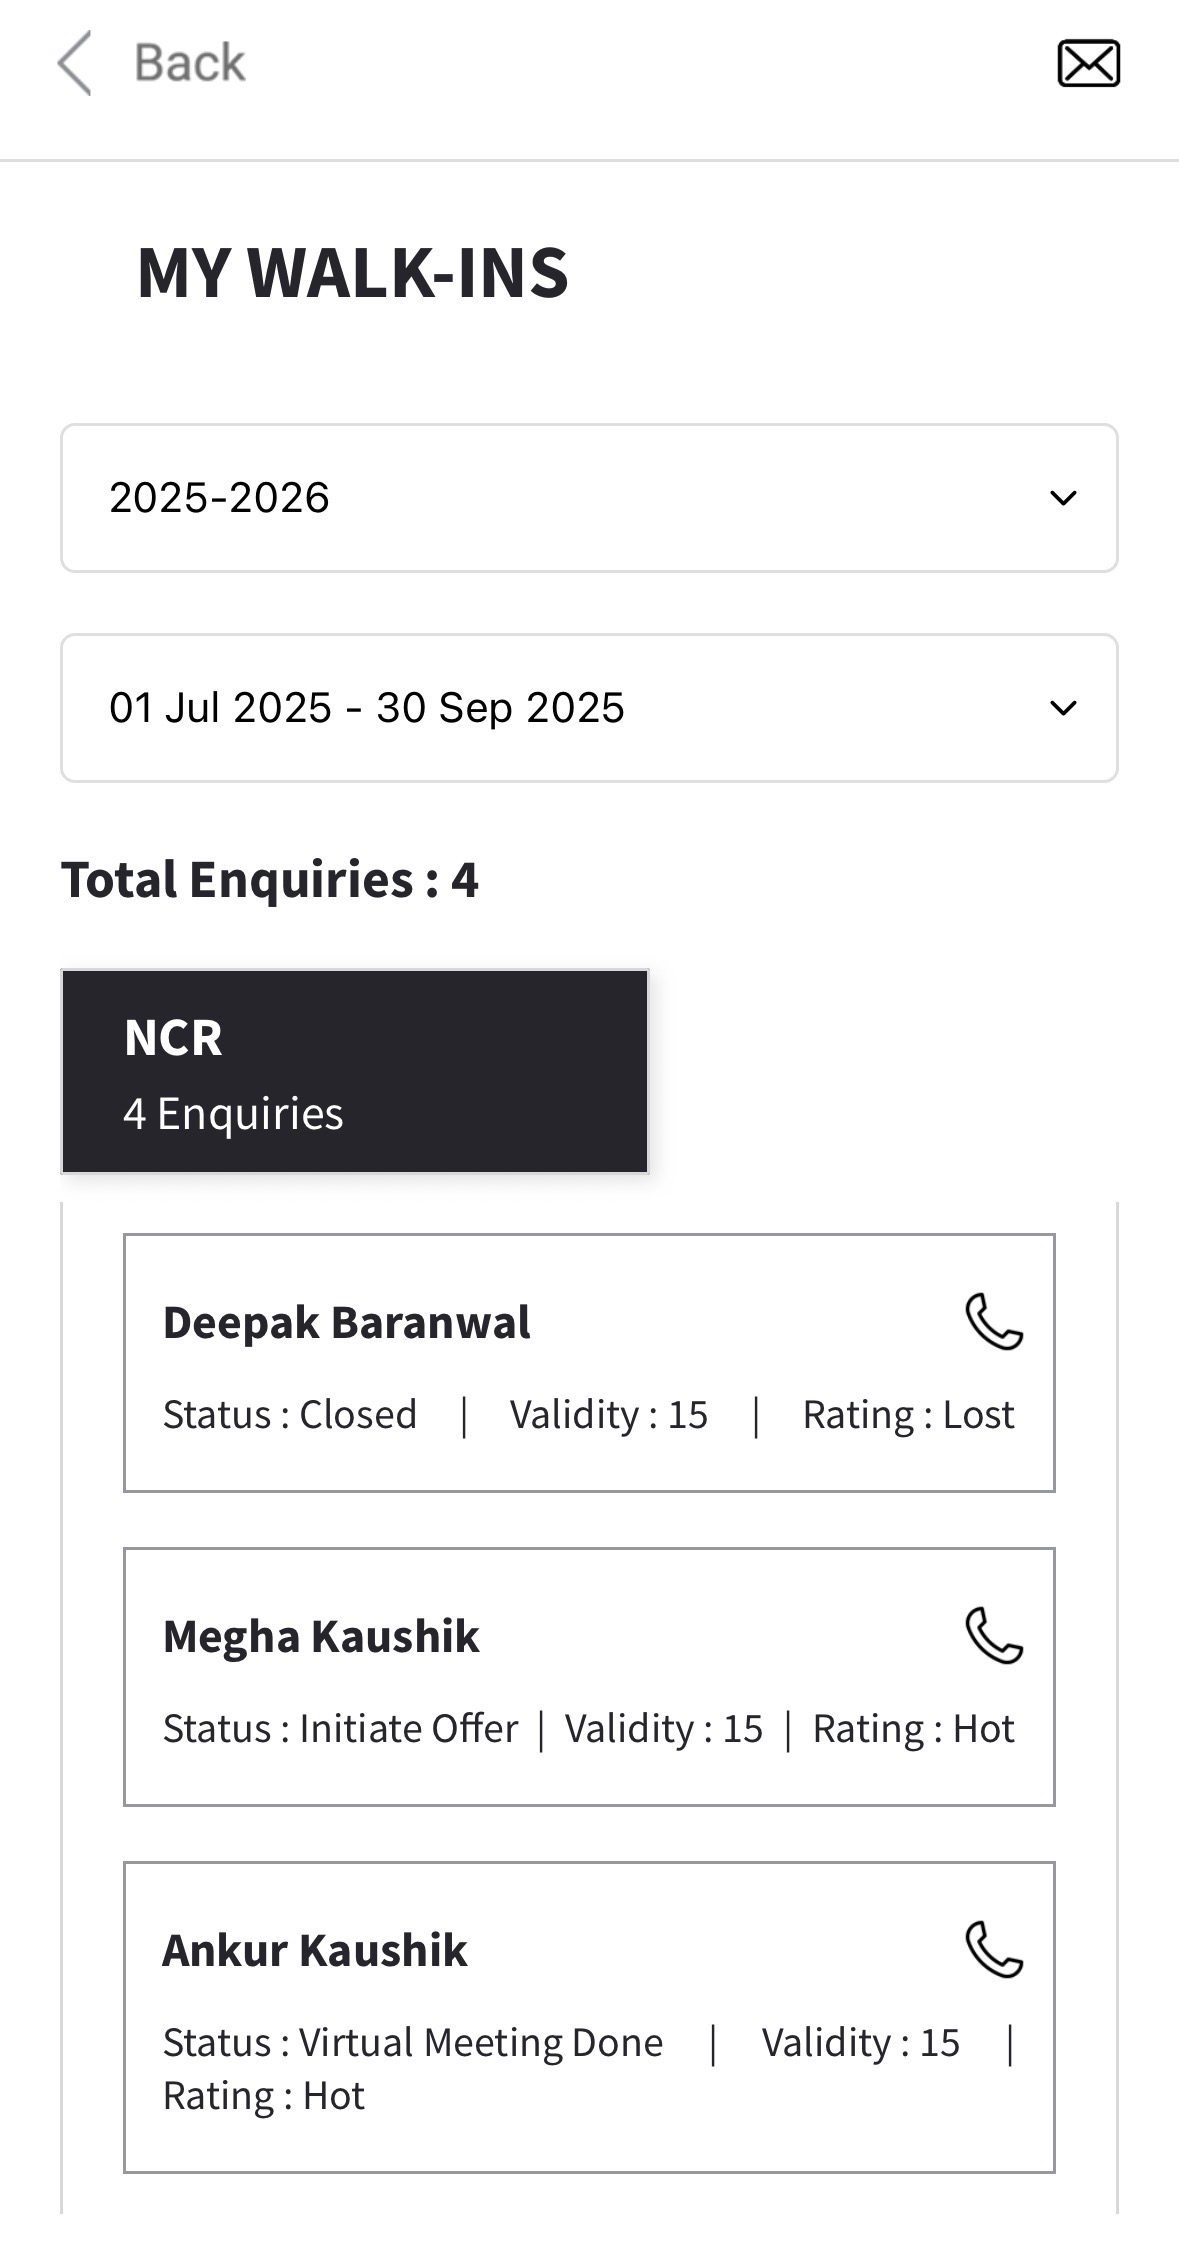This screenshot has width=1179, height=2244.
Task: Click the MY WALK-INS heading
Action: (352, 273)
